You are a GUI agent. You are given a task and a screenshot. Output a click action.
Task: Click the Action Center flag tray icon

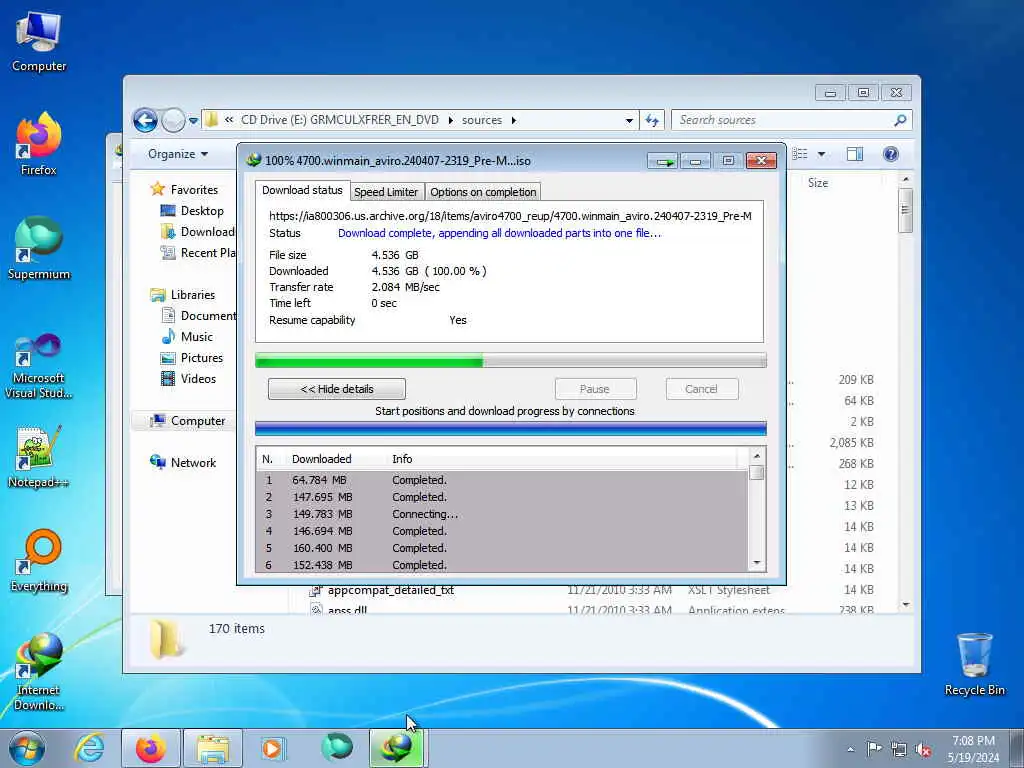[874, 749]
